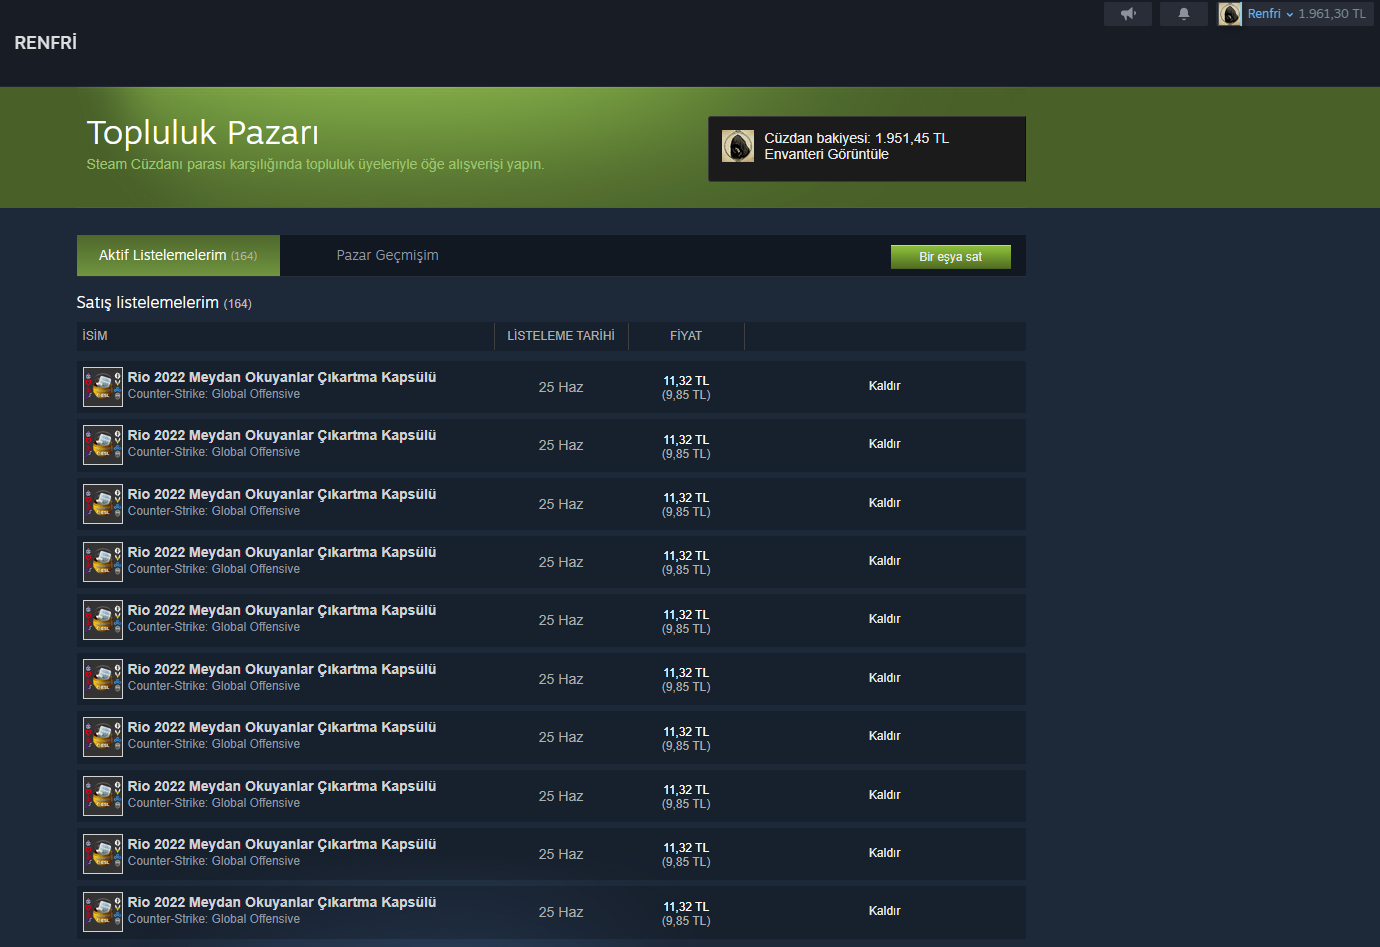Open the tenth listing's capsule thumbnail
This screenshot has width=1380, height=947.
tap(103, 912)
